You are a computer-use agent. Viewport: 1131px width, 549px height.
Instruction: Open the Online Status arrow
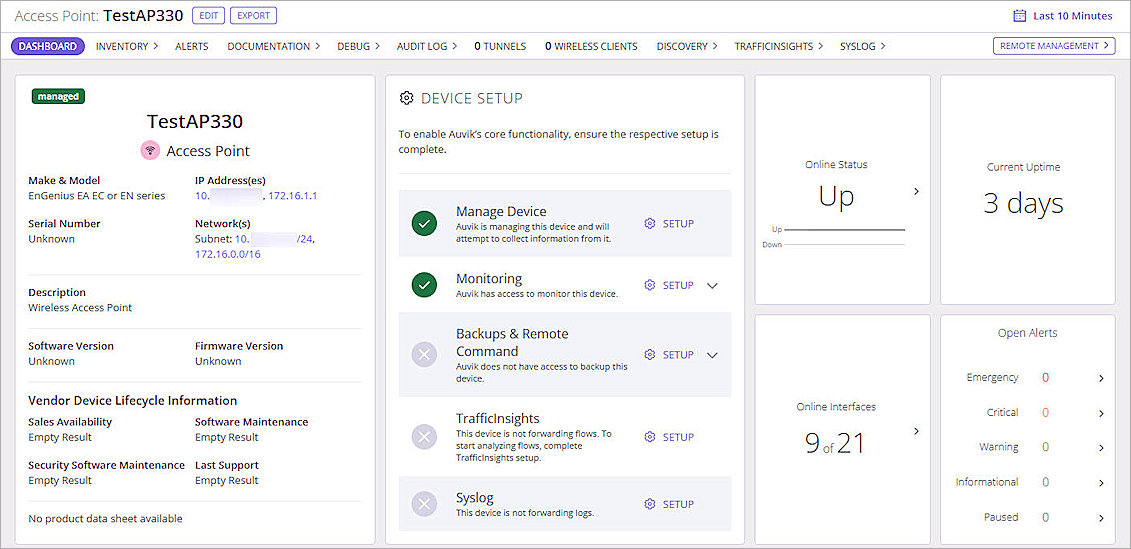[916, 191]
